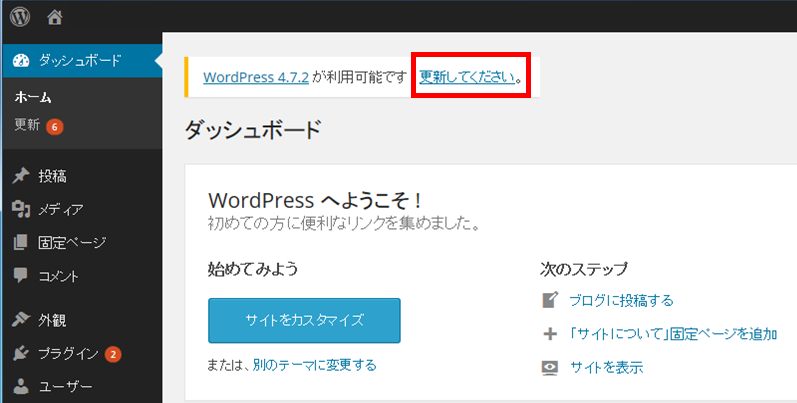Viewport: 797px width, 403px height.
Task: Open the コメント menu
Action: click(x=58, y=276)
